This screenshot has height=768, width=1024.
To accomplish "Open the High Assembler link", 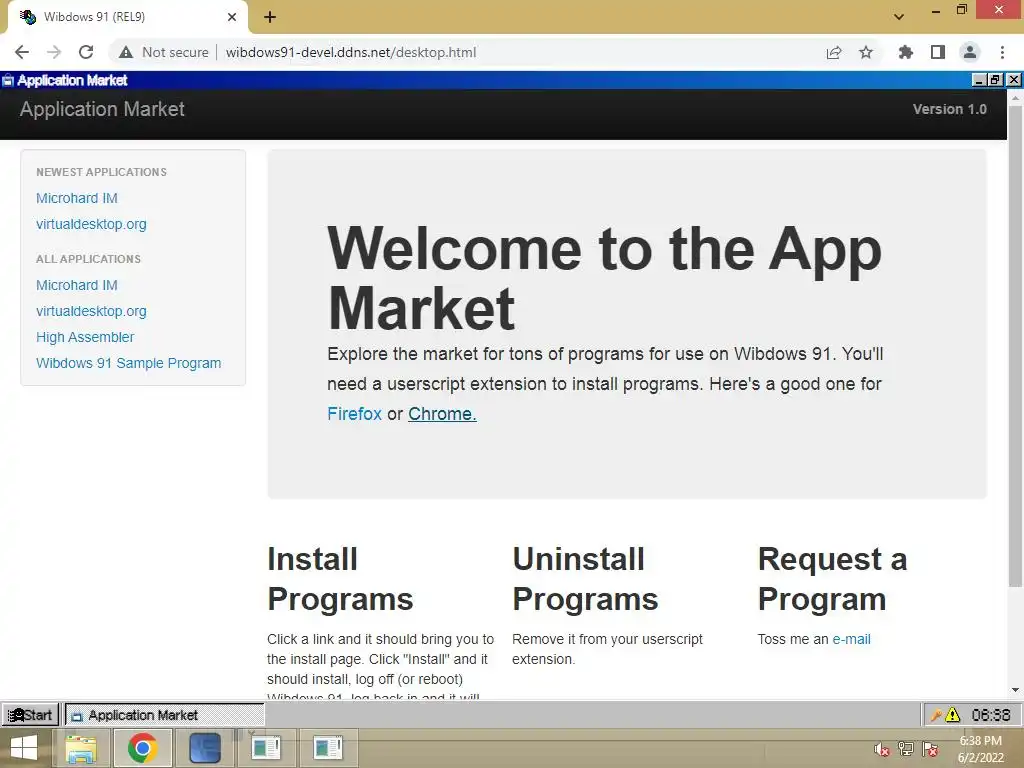I will (85, 337).
